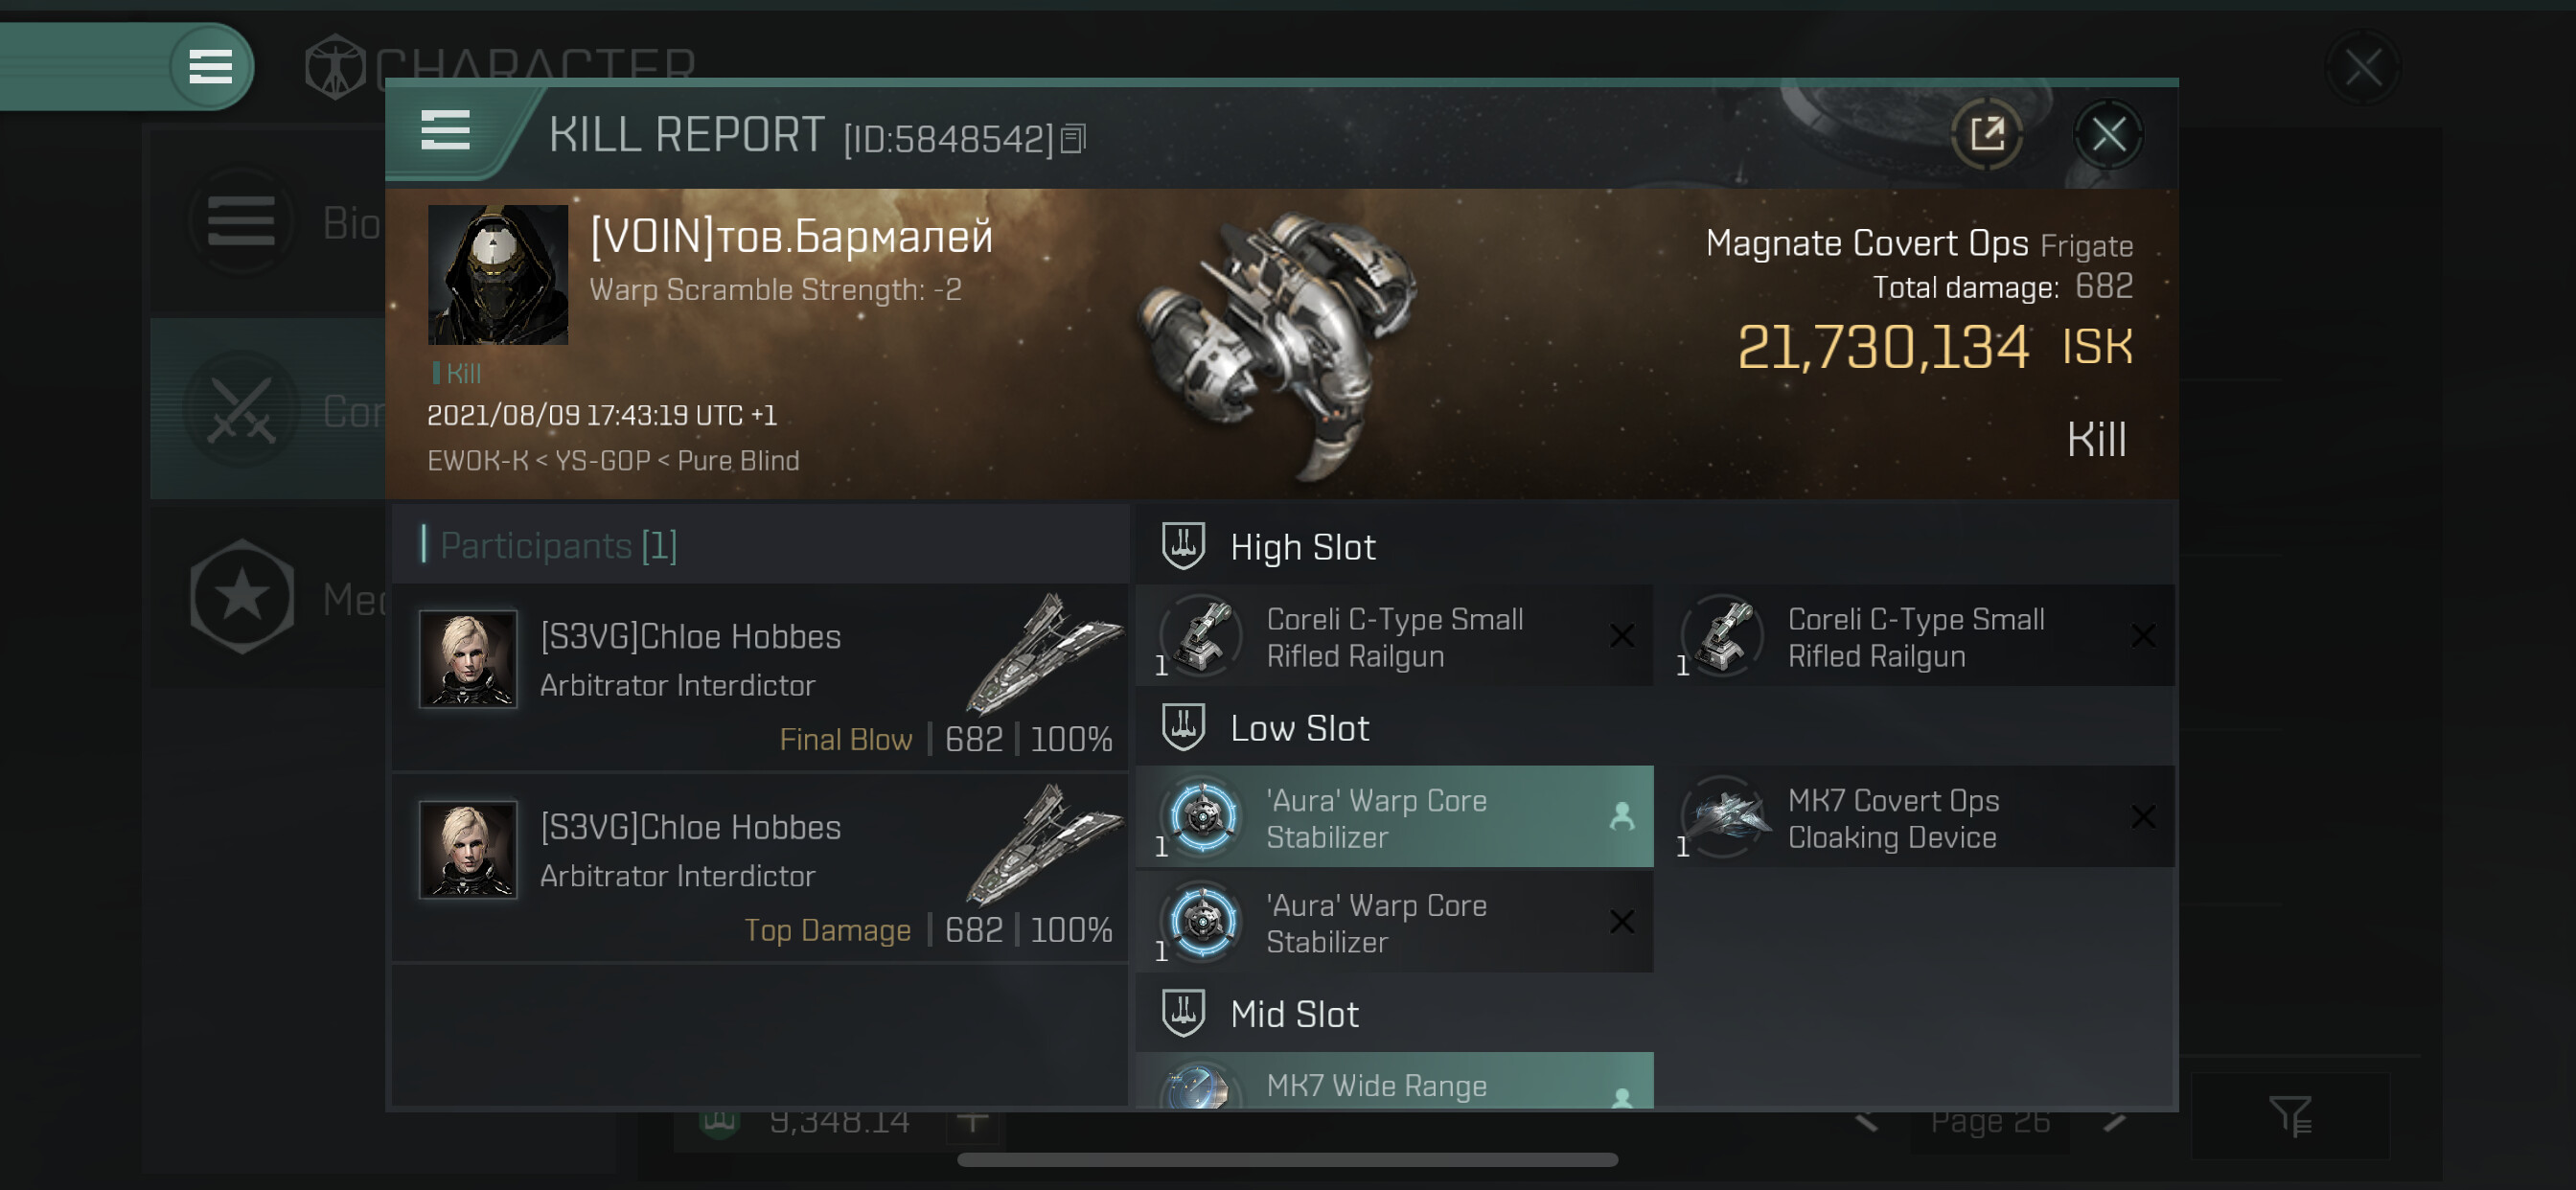Screen dimensions: 2576x1190
Task: Toggle the X mark on second Coreli Railgun
Action: [x=2143, y=636]
